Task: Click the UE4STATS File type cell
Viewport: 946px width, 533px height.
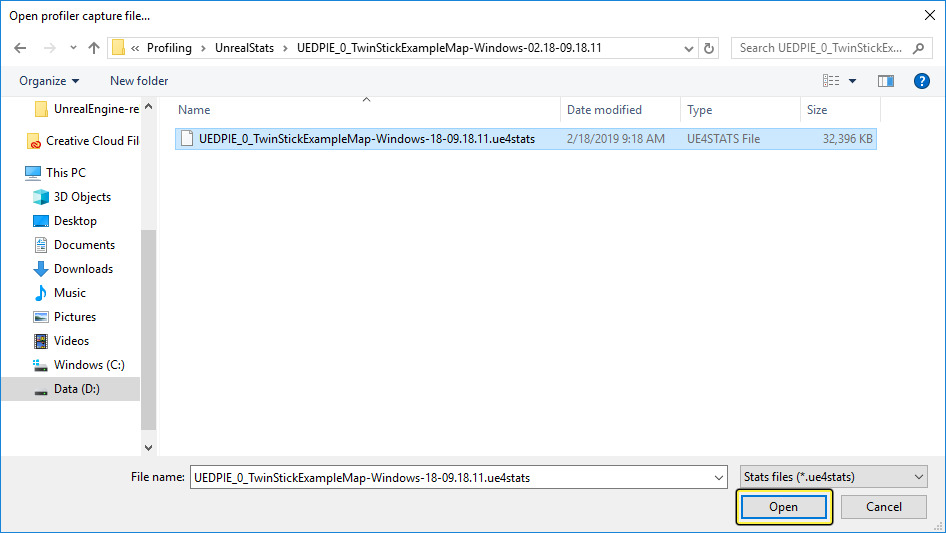Action: pyautogui.click(x=723, y=139)
